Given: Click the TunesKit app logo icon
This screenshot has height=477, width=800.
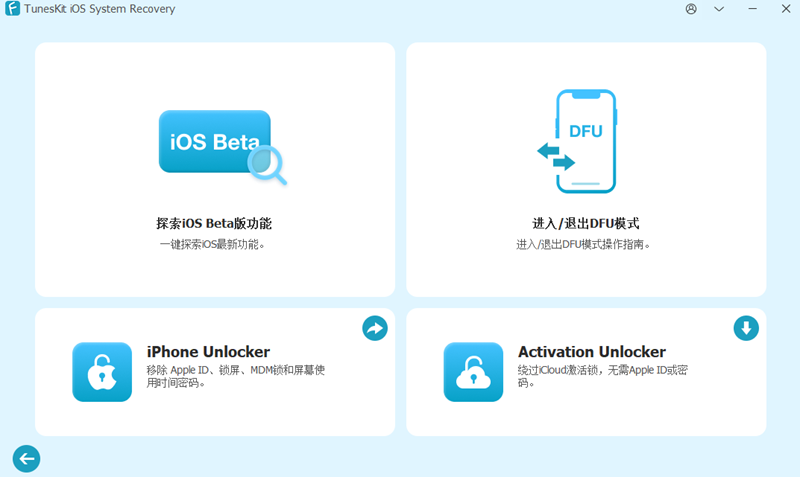Looking at the screenshot, I should (x=12, y=9).
